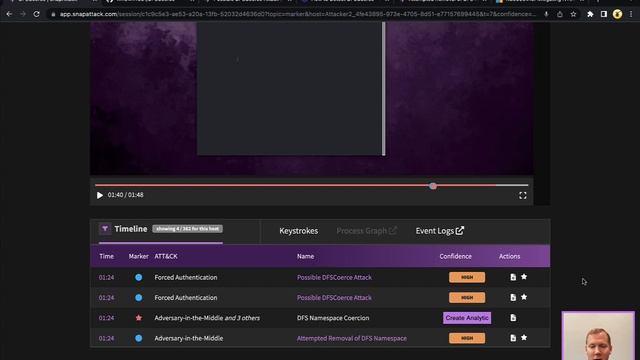Click the 'showing 4 / 362 for this host' badge
640x360 pixels.
click(187, 229)
